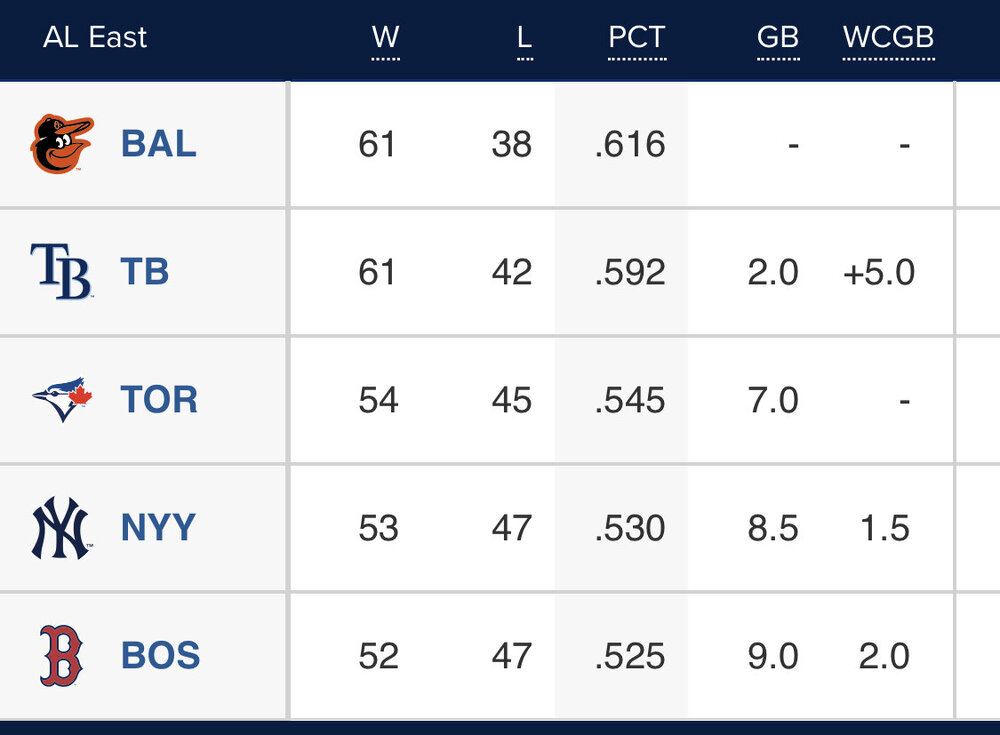Select the BOS team name

coord(160,656)
